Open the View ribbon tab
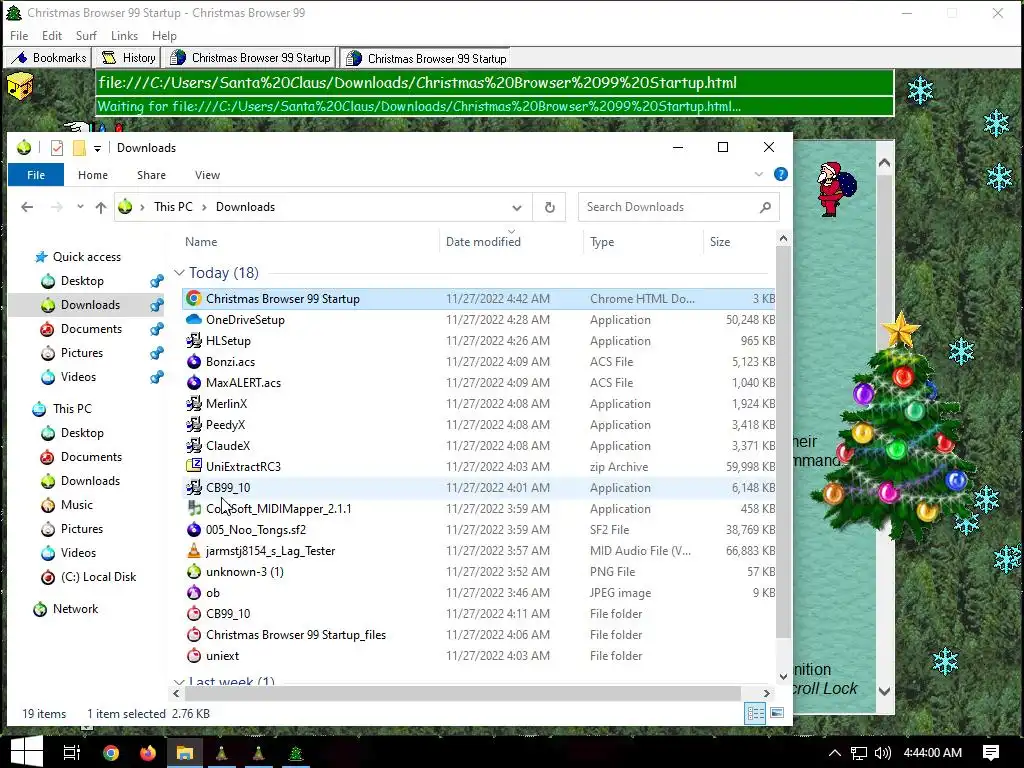This screenshot has height=768, width=1024. (207, 175)
